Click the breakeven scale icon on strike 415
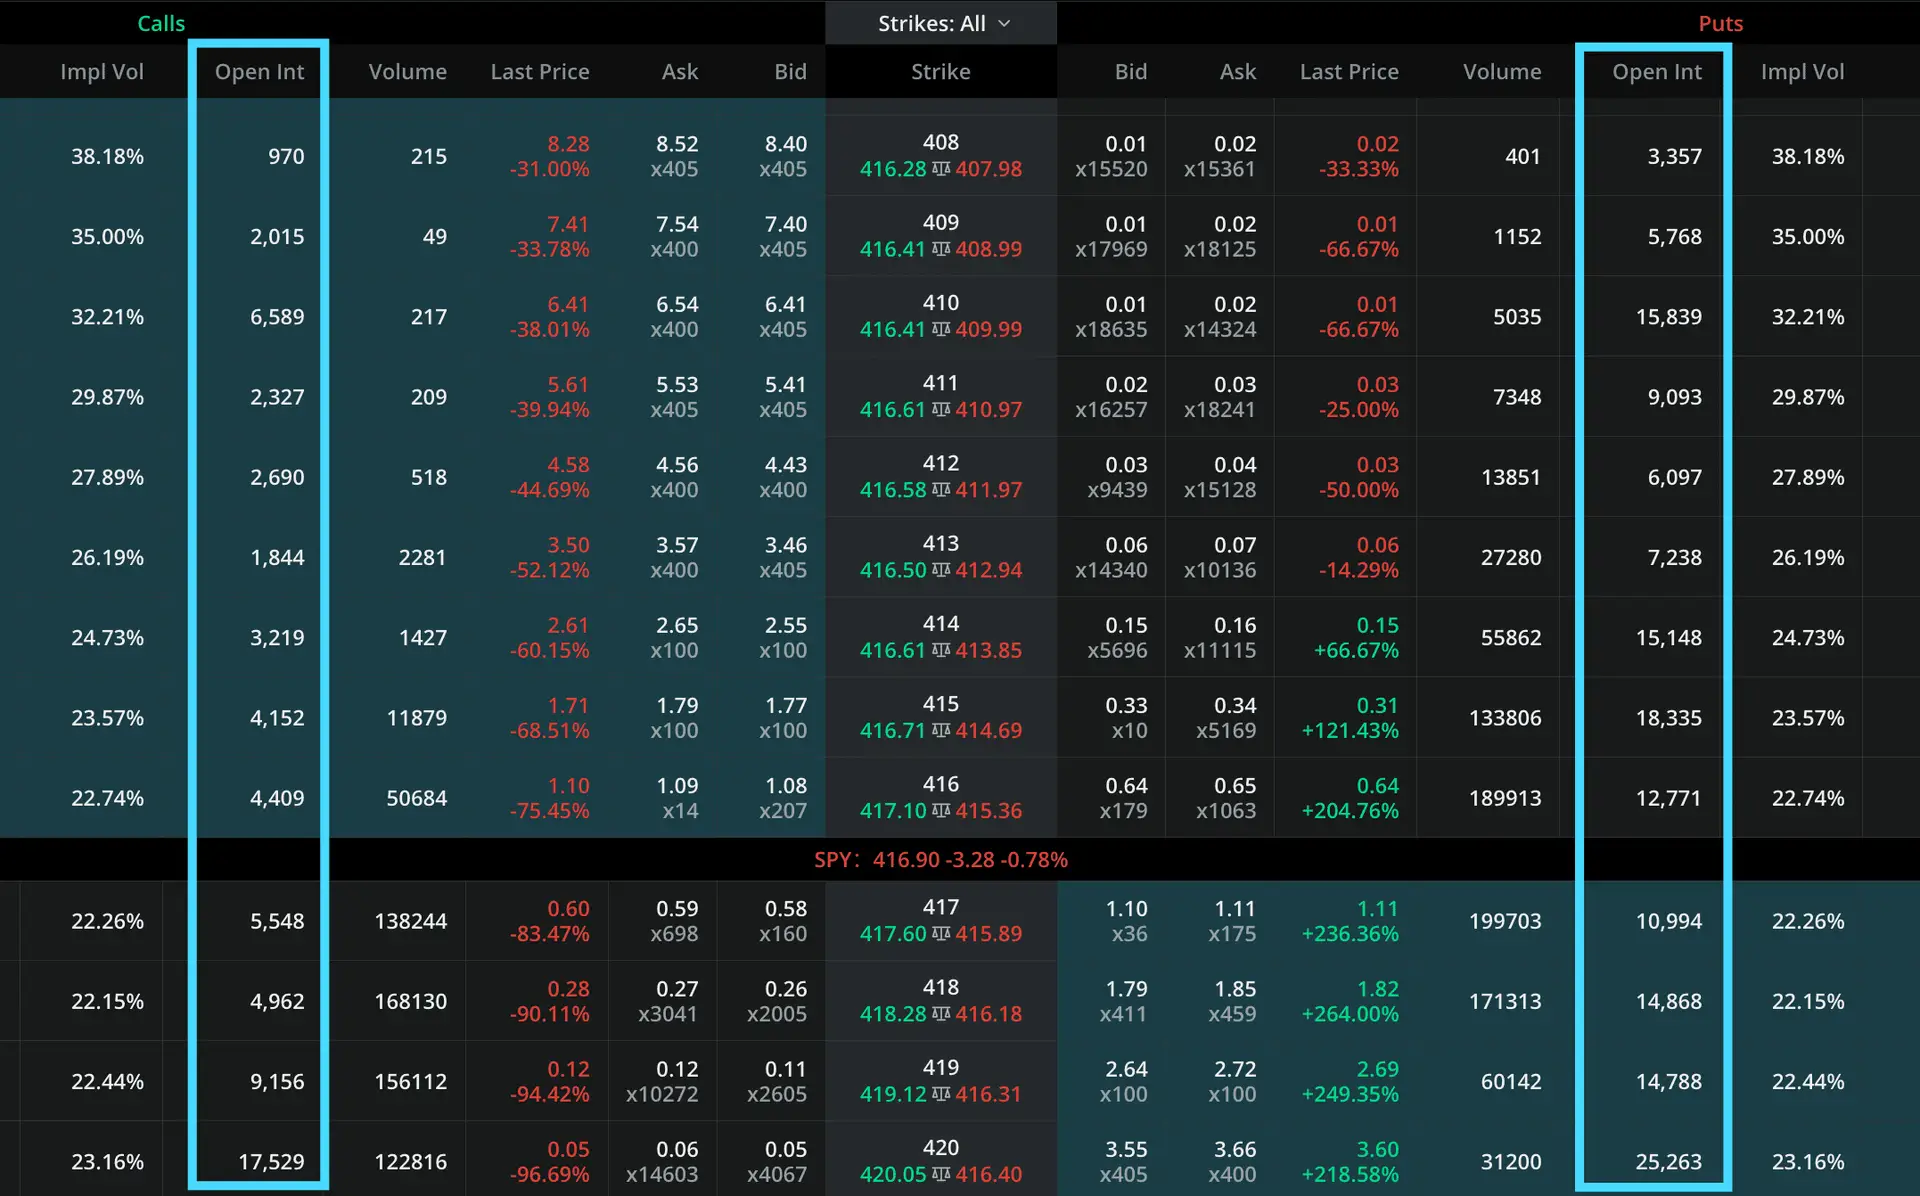The height and width of the screenshot is (1196, 1920). 941,731
